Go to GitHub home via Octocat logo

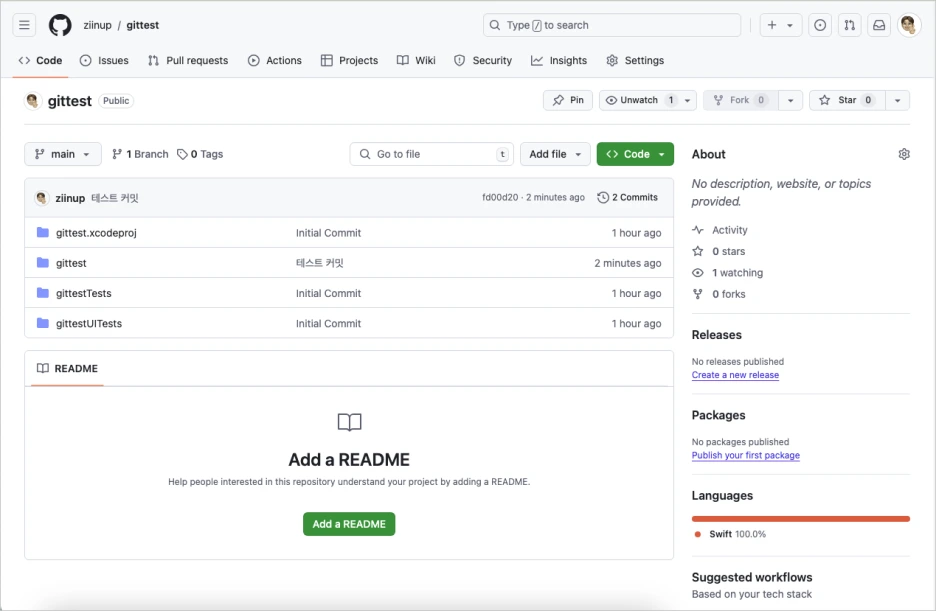(x=60, y=25)
